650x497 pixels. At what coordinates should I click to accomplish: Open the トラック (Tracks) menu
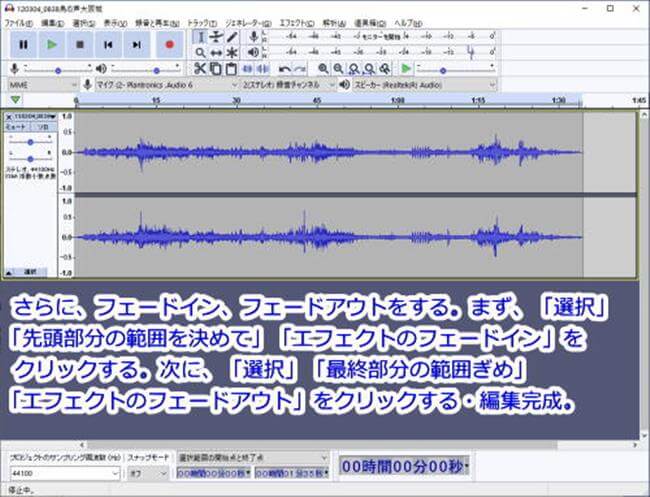(x=202, y=23)
